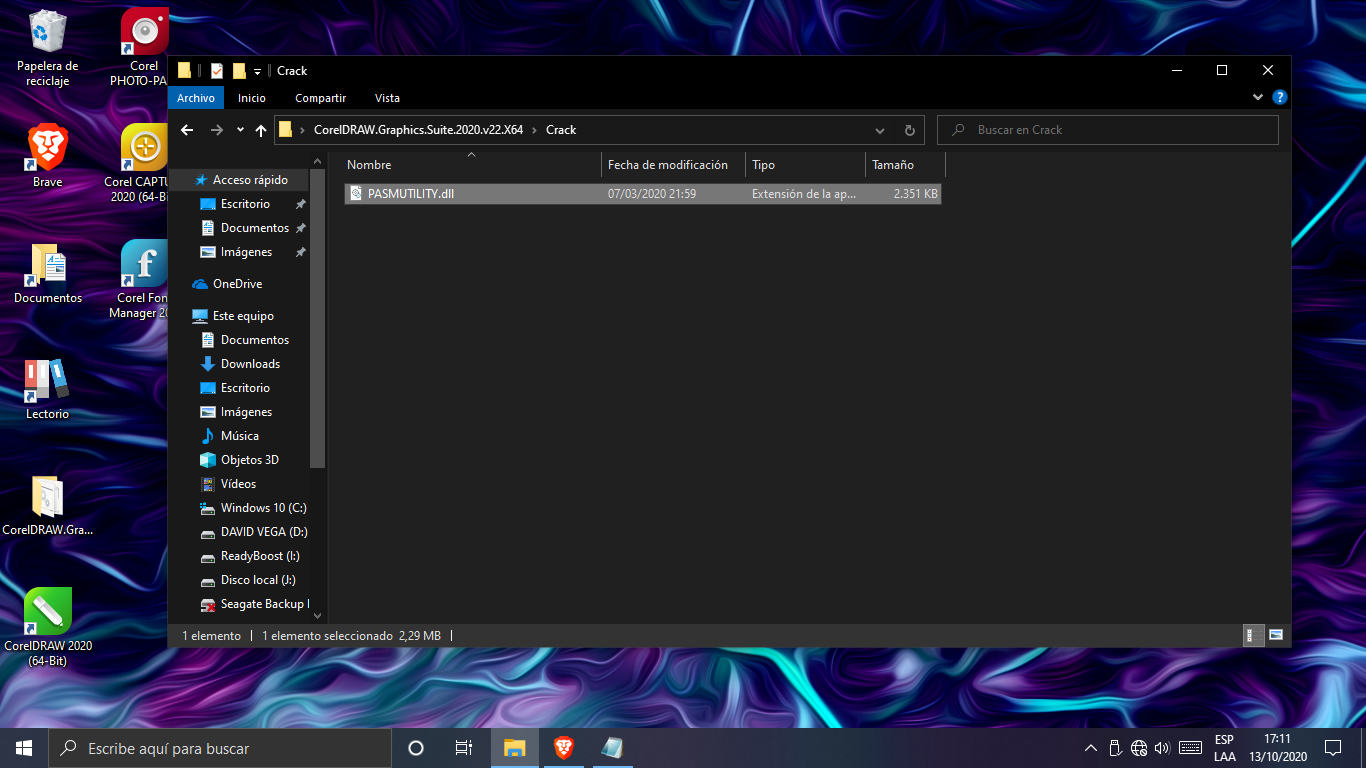Click CorelDRAW.Graphics.Suite.2020.v22.X64 breadcrumb
Image resolution: width=1366 pixels, height=768 pixels.
(418, 130)
